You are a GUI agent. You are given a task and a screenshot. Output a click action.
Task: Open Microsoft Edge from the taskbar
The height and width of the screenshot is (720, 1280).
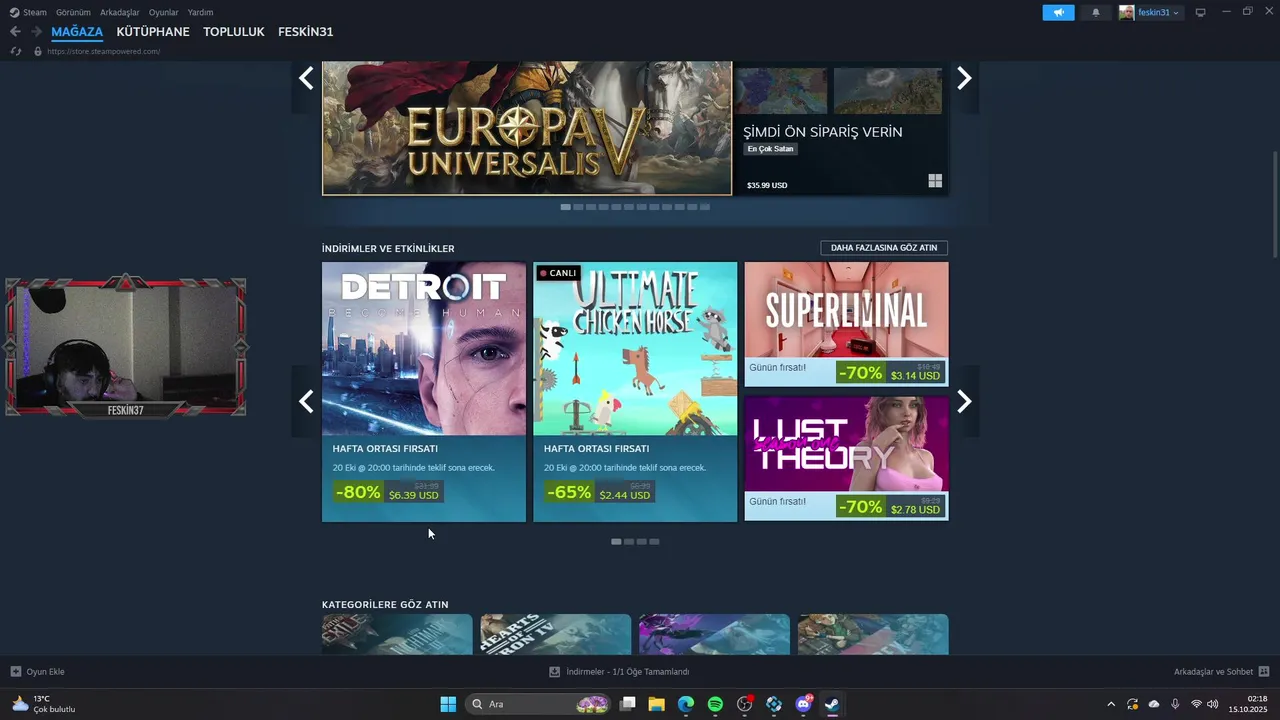coord(686,704)
